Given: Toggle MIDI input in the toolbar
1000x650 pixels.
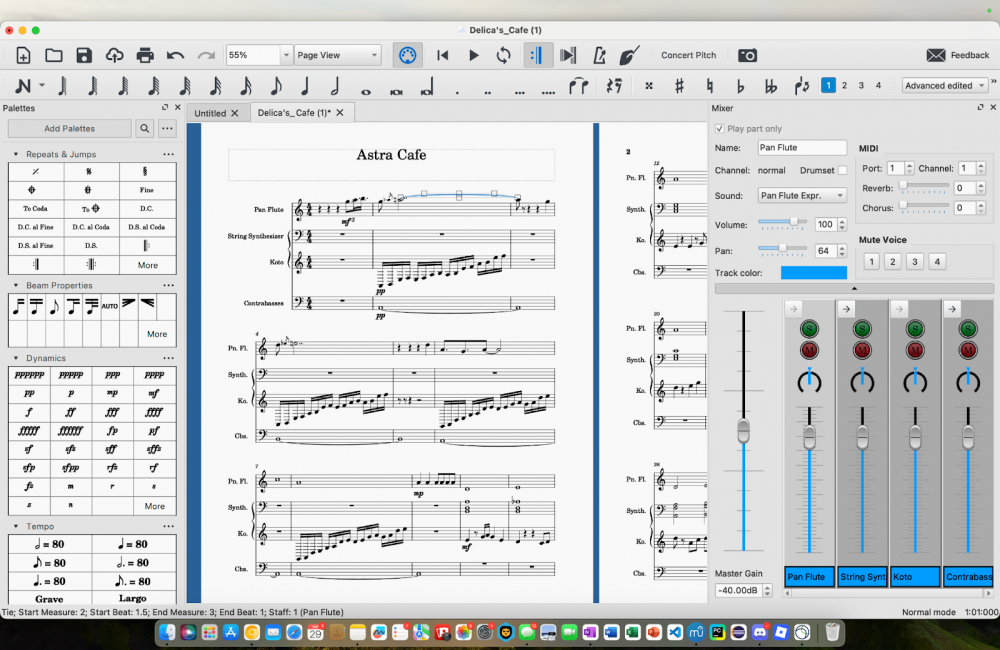Looking at the screenshot, I should coord(407,55).
